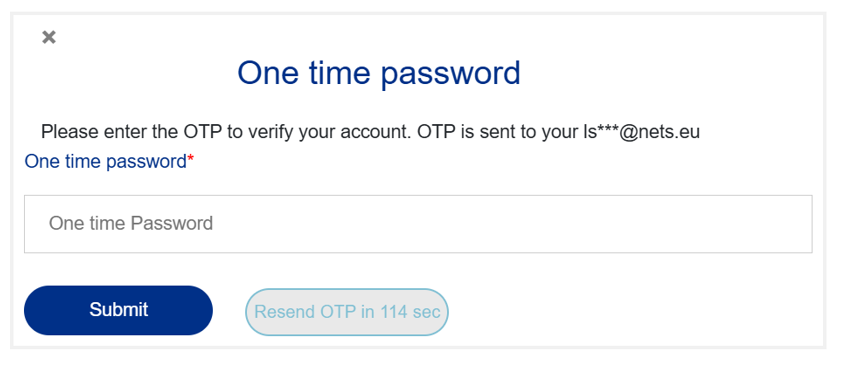
Task: Dismiss the OTP popup via the X
Action: tap(49, 37)
